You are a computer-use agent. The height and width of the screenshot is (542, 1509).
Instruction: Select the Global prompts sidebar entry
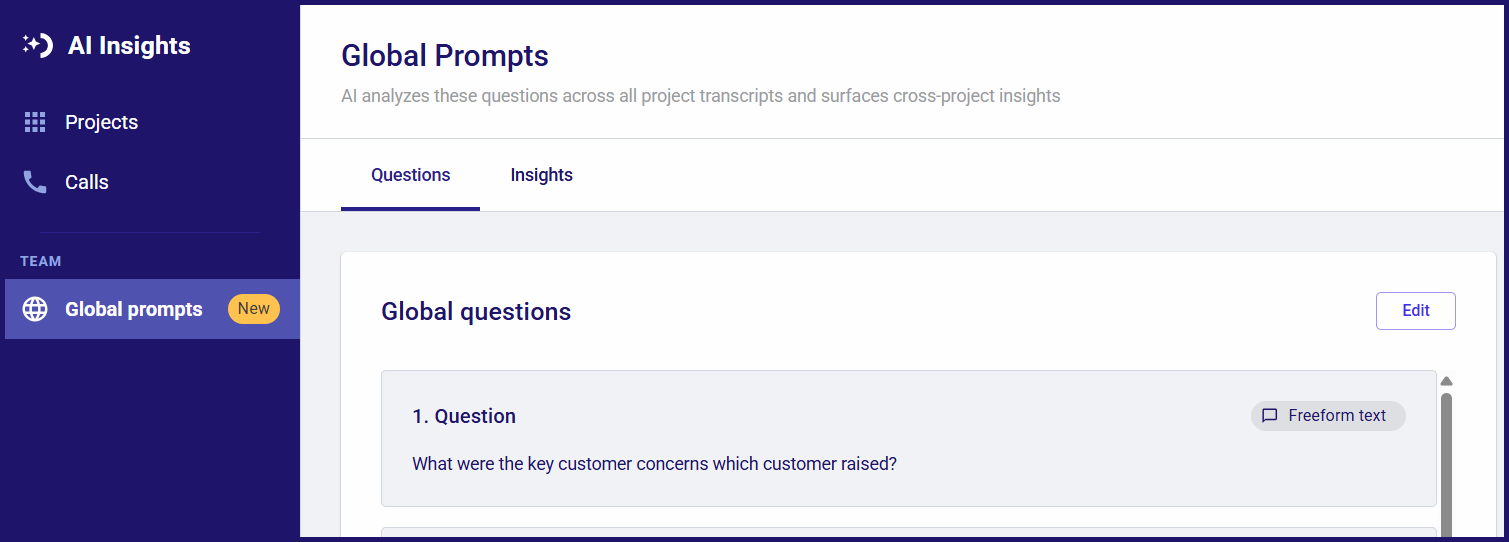point(152,309)
